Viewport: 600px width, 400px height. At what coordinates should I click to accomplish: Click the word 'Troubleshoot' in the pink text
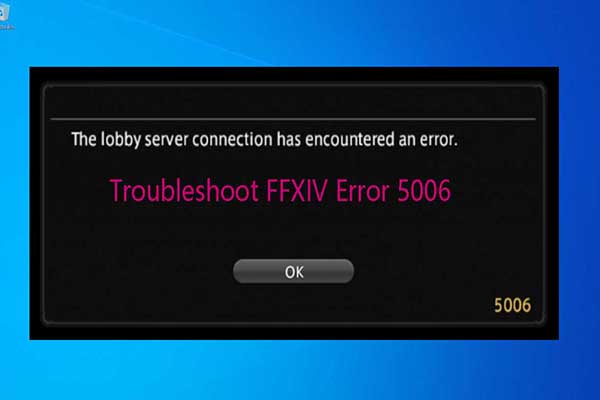click(x=184, y=190)
